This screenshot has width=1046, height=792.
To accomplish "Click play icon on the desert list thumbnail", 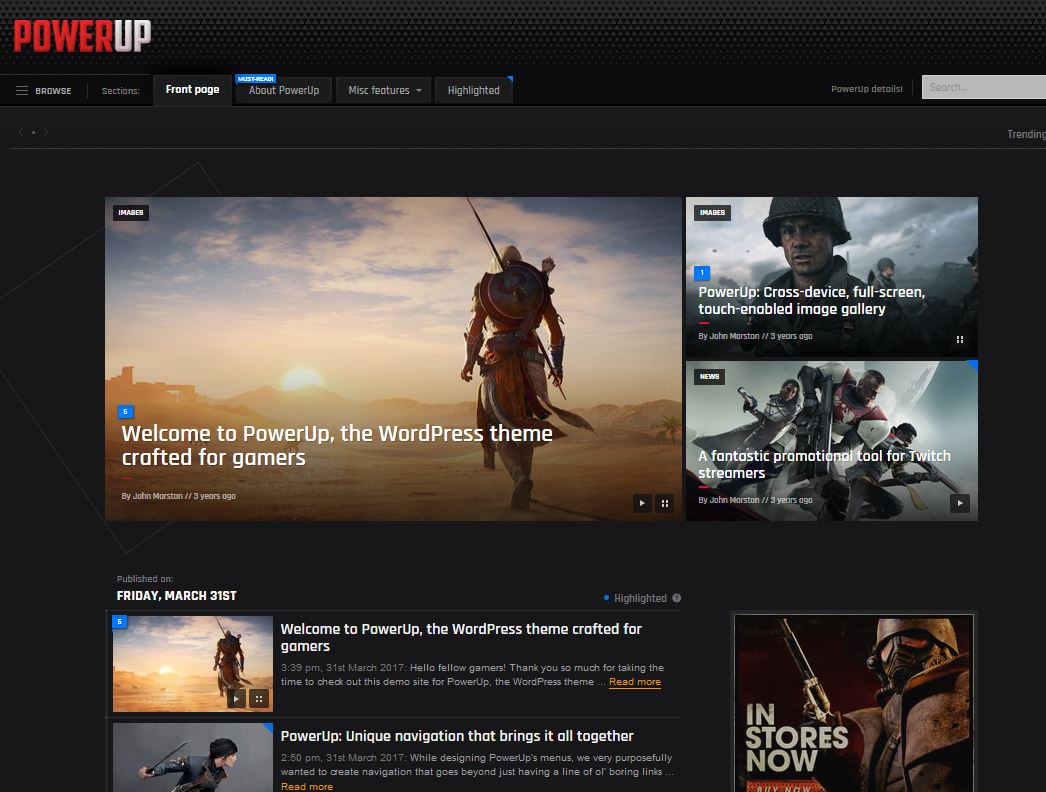I will click(236, 699).
